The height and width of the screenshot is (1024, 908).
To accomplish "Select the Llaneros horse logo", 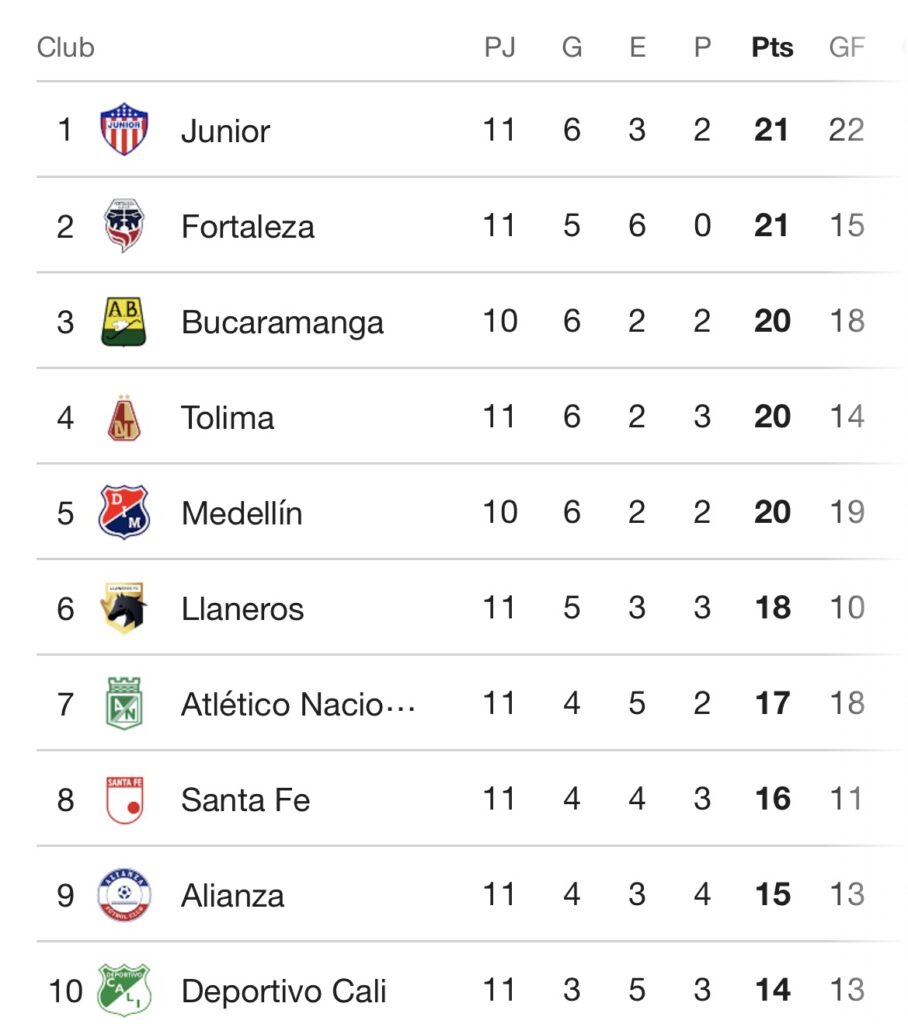I will (123, 608).
